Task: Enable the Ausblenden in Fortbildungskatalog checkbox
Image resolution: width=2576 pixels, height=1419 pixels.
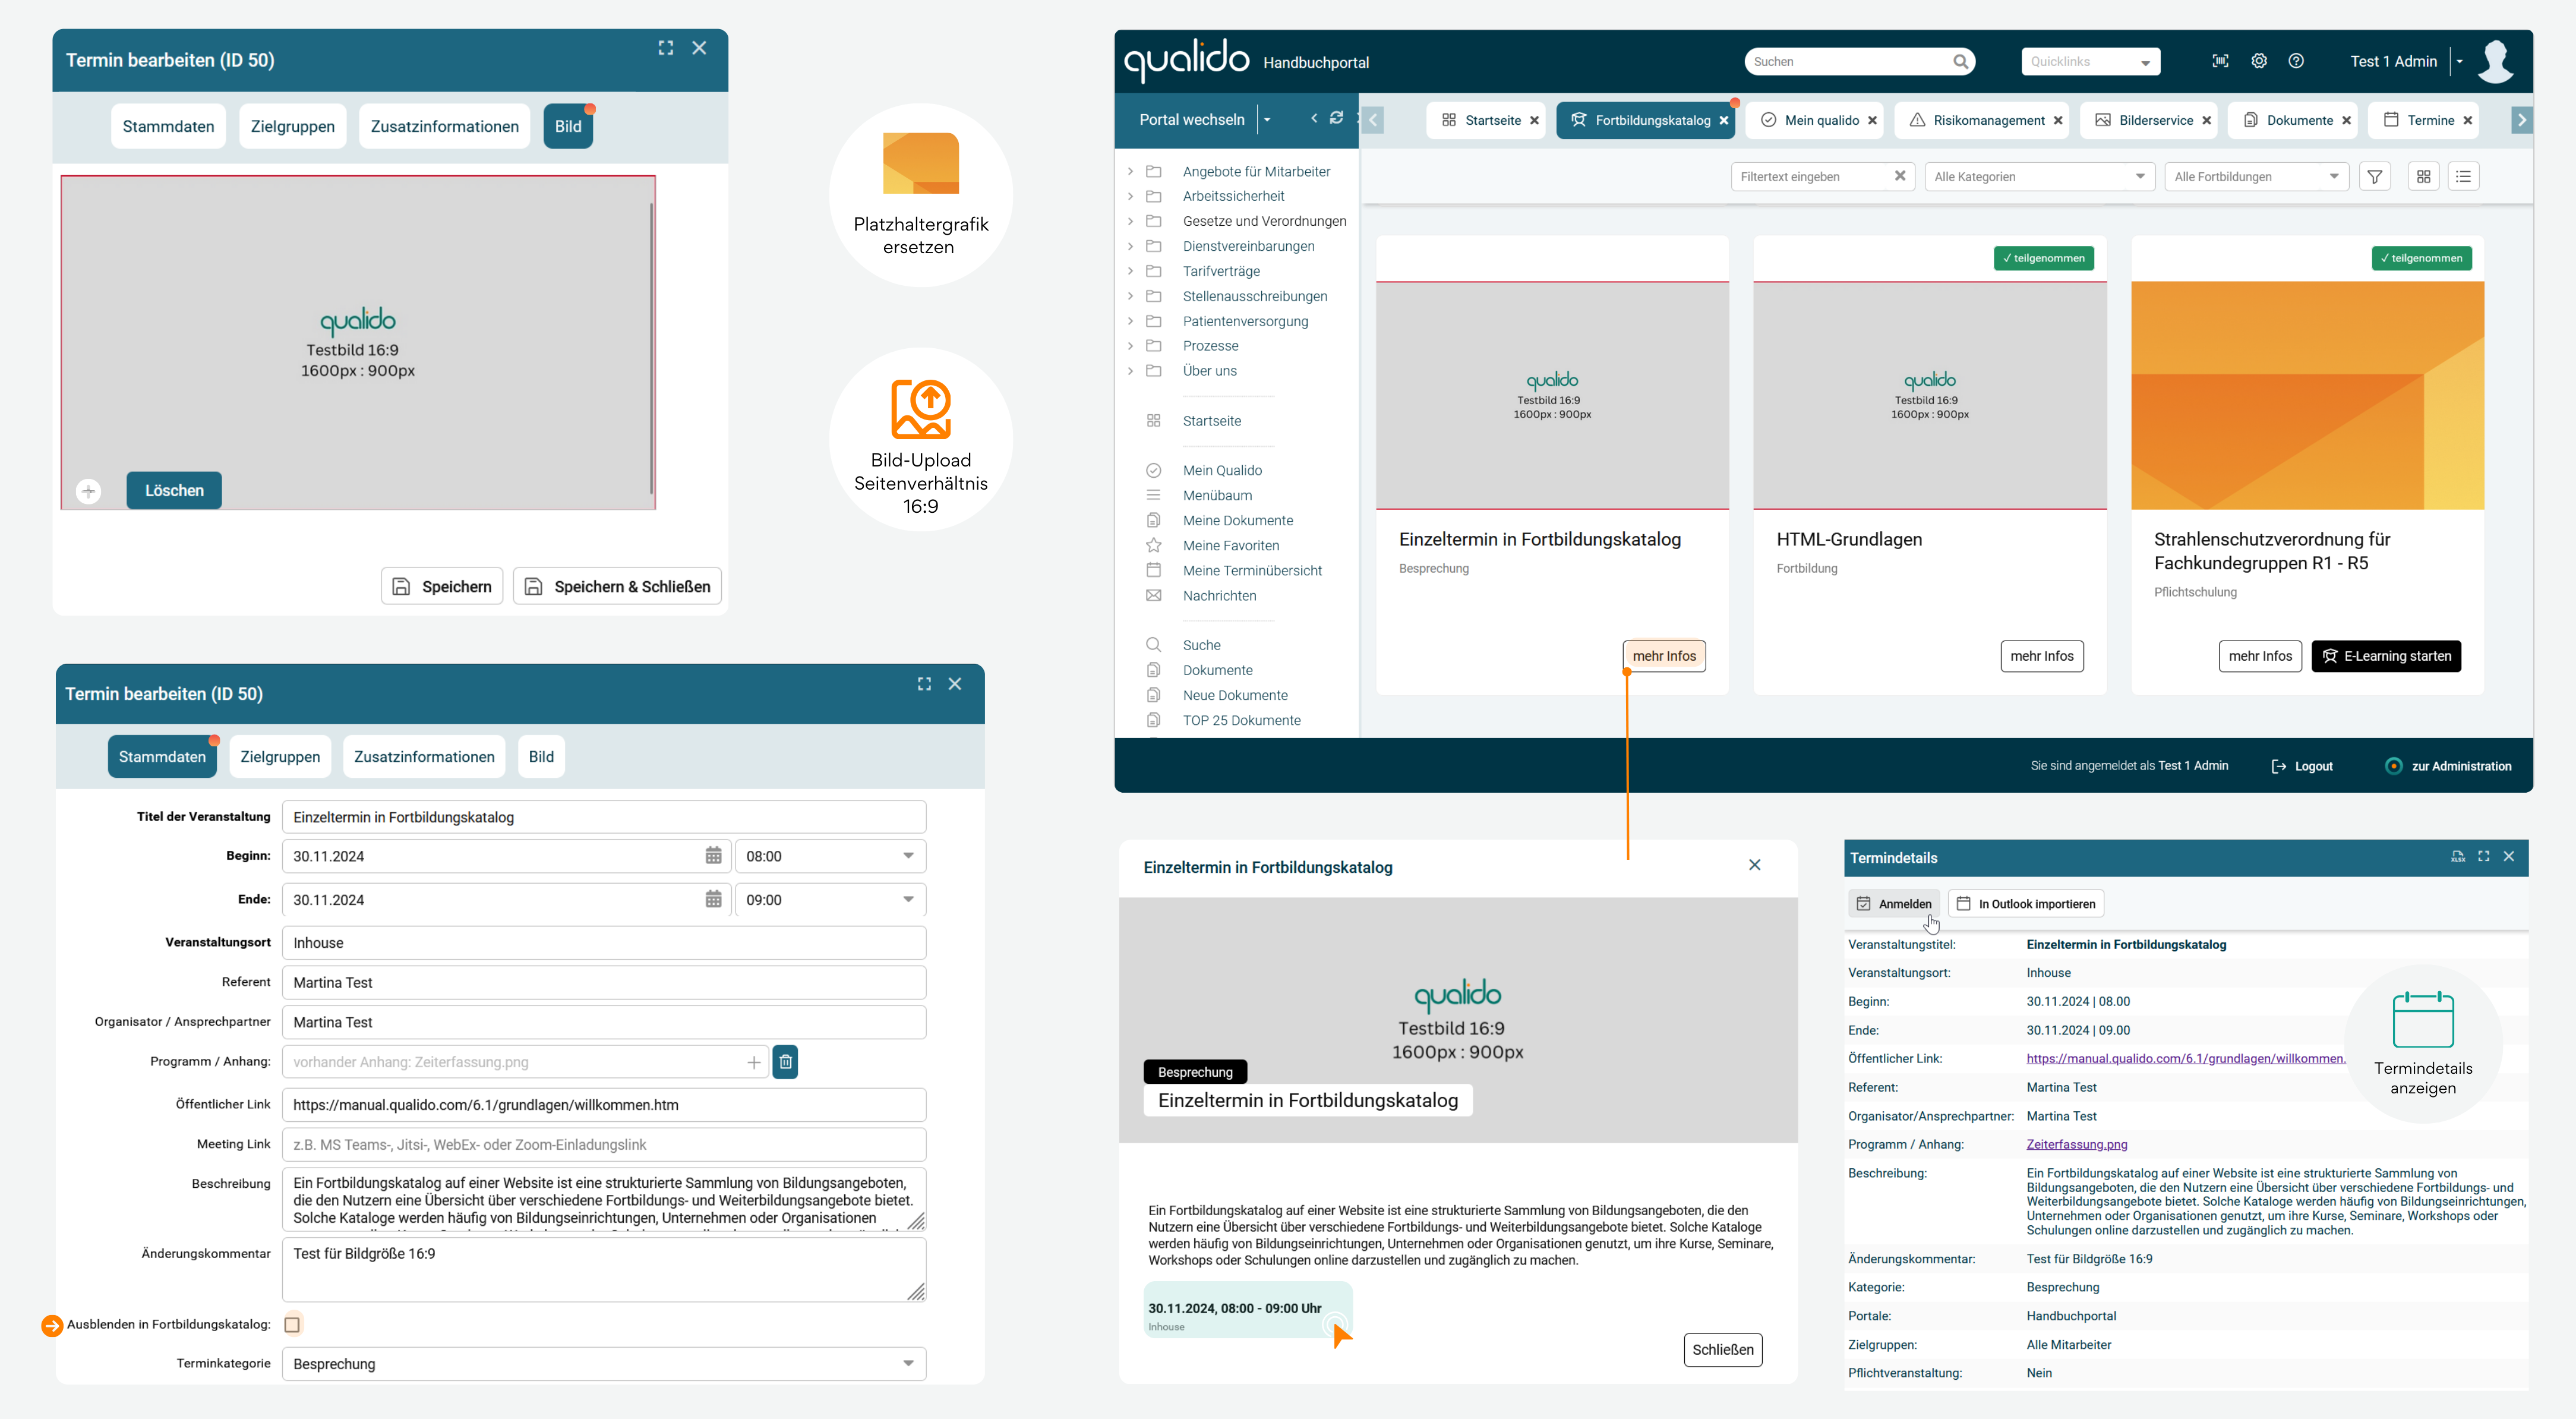Action: [292, 1324]
